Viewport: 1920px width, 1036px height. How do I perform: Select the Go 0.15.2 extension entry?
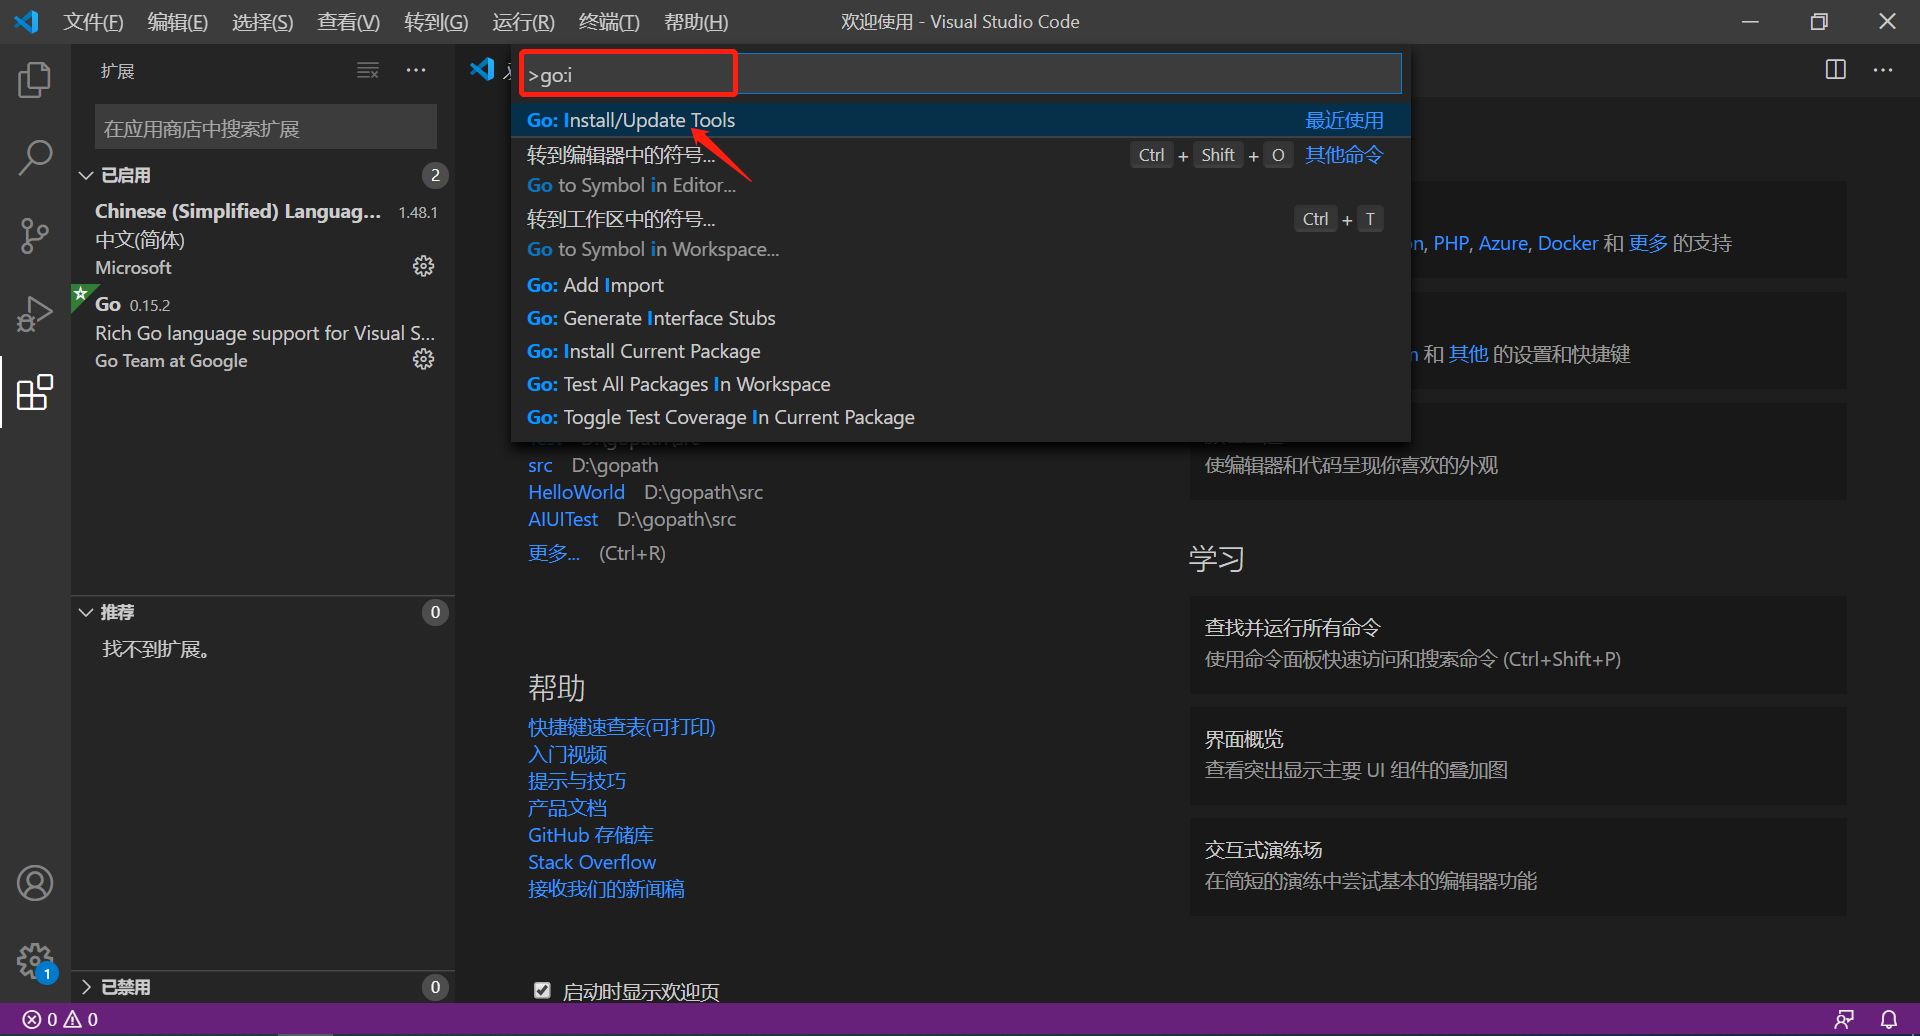(263, 332)
